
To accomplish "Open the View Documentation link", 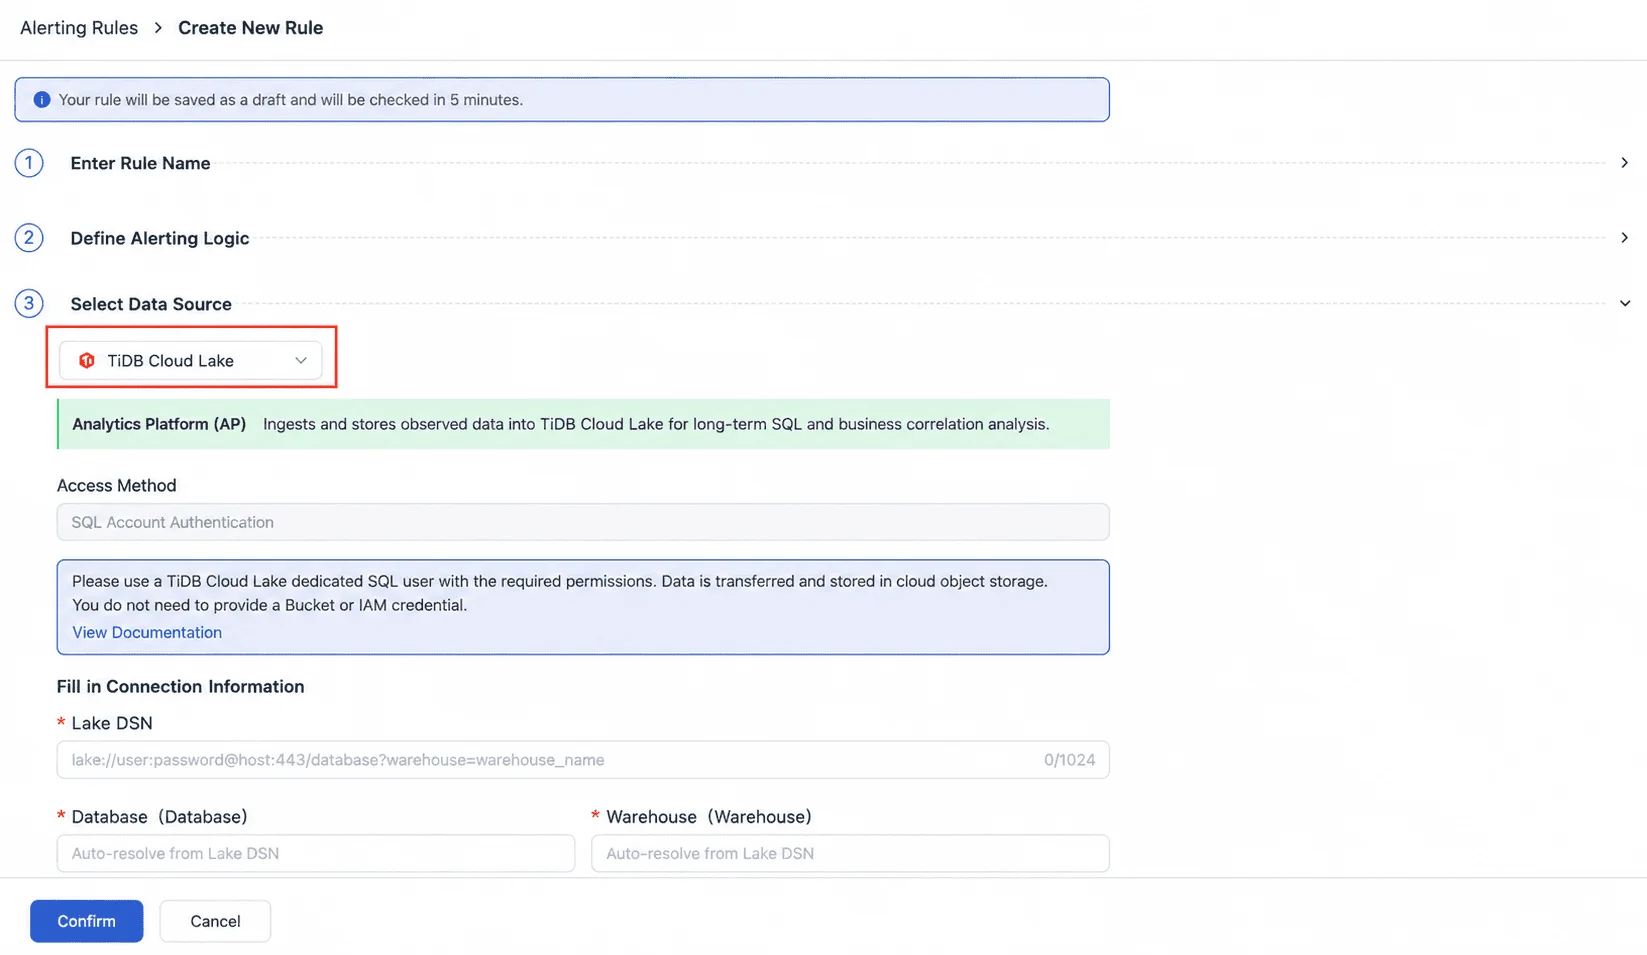I will click(x=147, y=632).
